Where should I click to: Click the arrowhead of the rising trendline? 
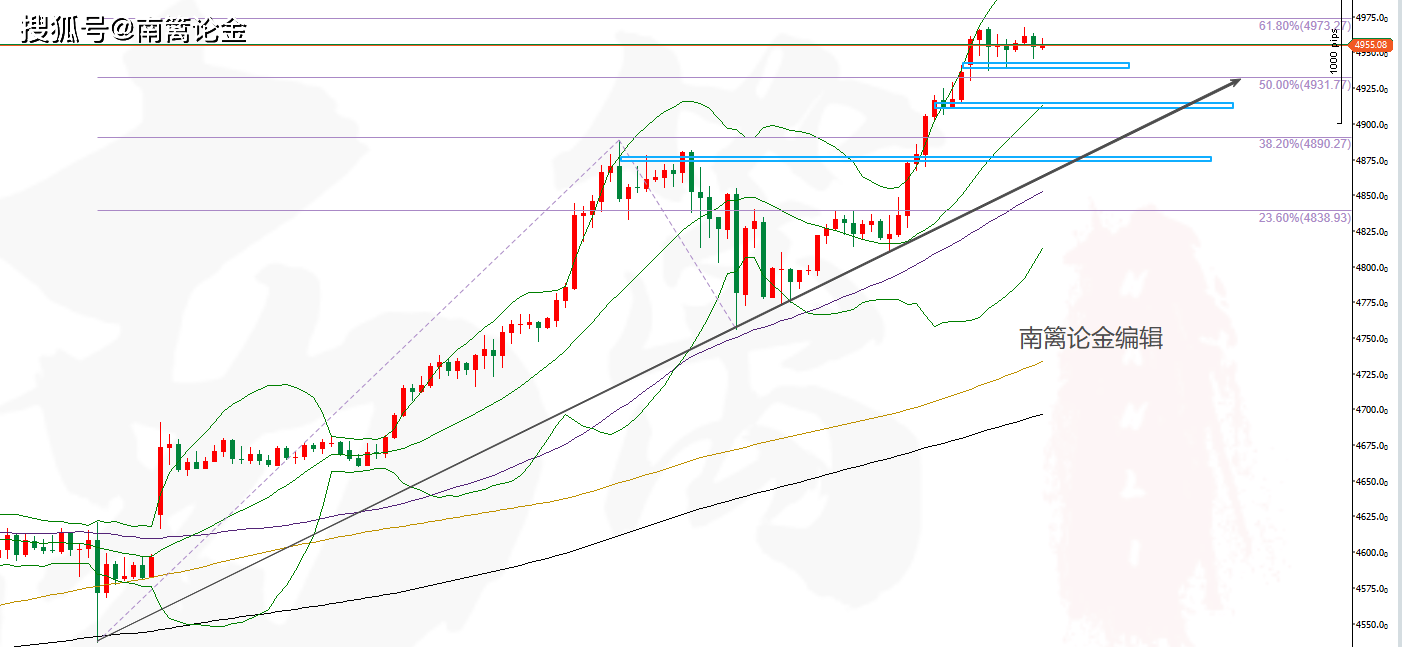click(x=1236, y=81)
